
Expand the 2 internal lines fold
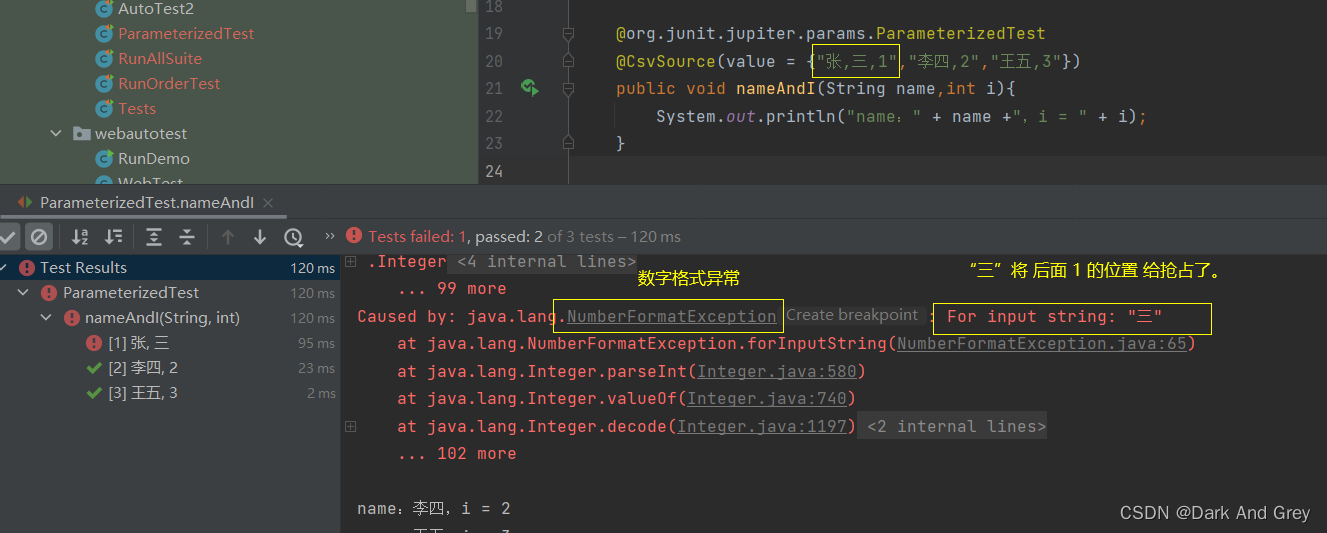pyautogui.click(x=951, y=426)
